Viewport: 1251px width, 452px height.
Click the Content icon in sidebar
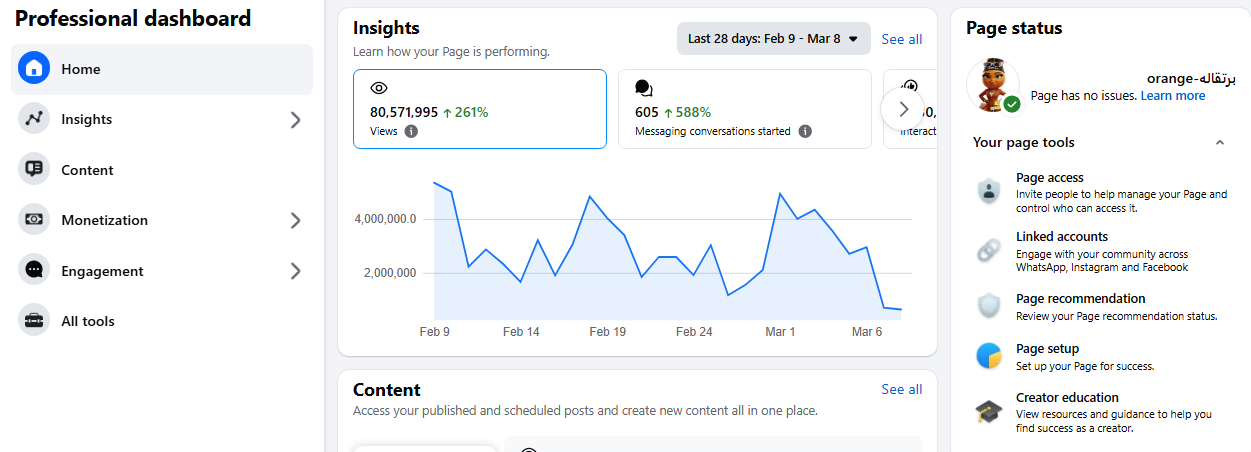[34, 170]
